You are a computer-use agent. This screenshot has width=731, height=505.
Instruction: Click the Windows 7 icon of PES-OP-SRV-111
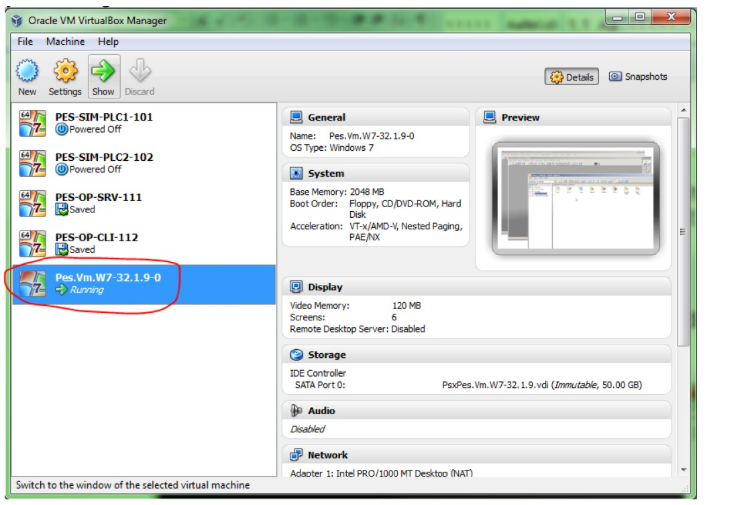[x=32, y=203]
